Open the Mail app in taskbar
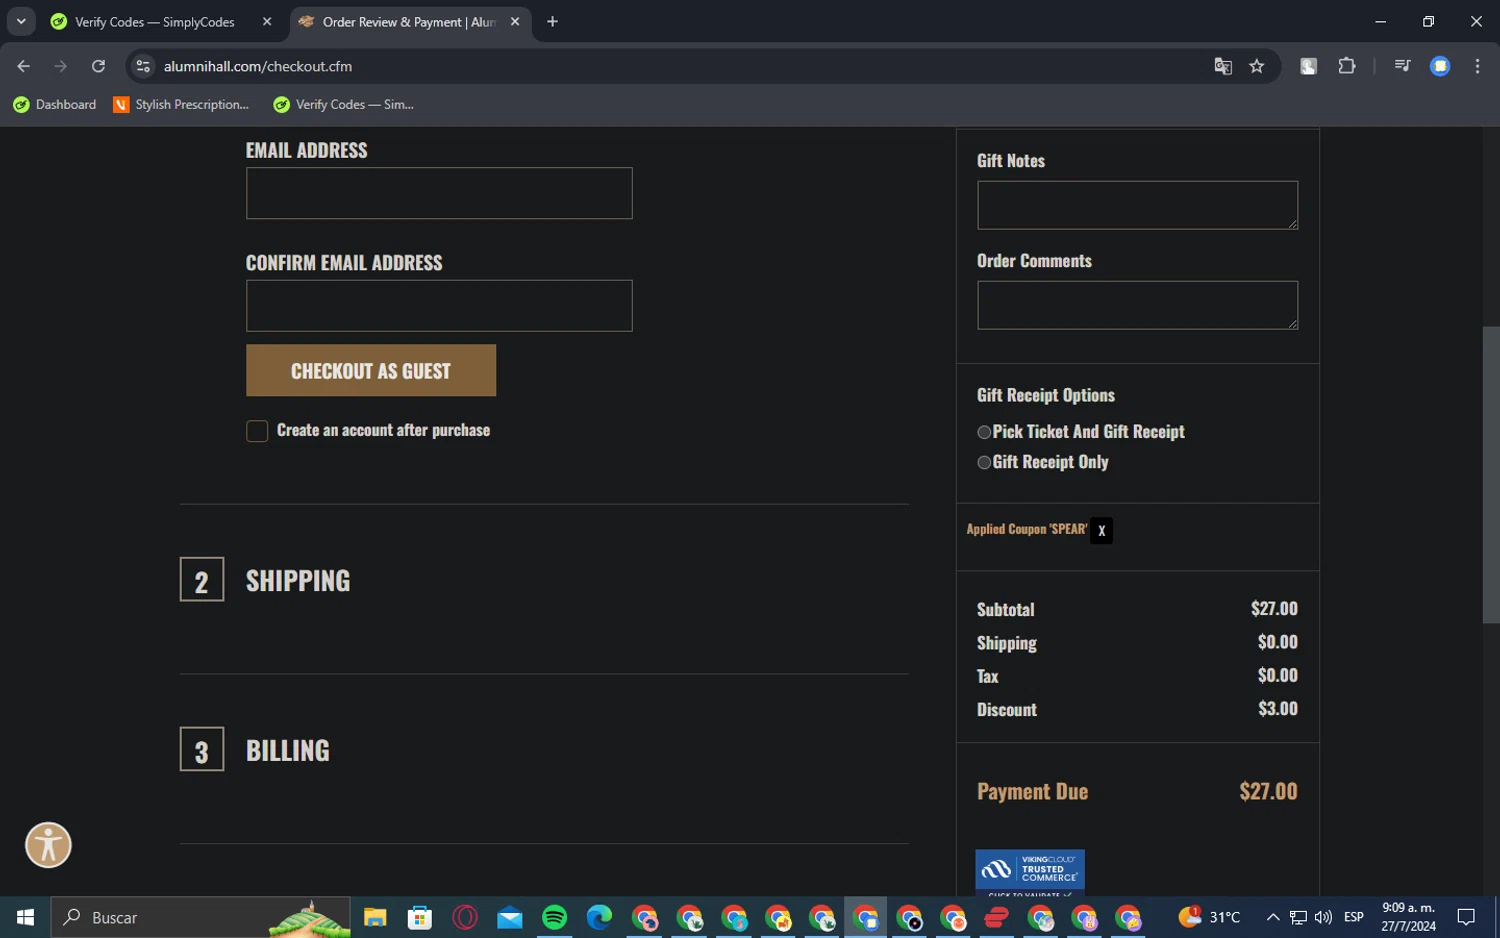This screenshot has height=938, width=1500. click(x=510, y=917)
